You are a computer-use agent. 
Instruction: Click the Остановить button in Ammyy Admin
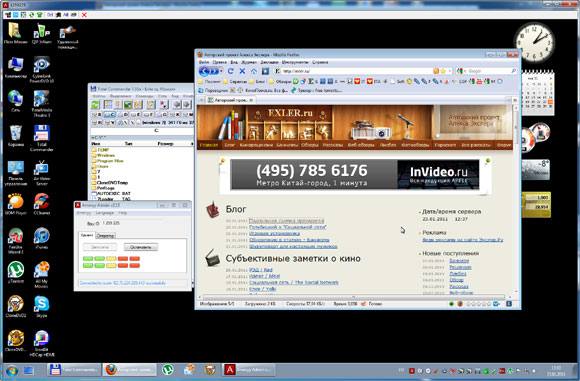141,247
